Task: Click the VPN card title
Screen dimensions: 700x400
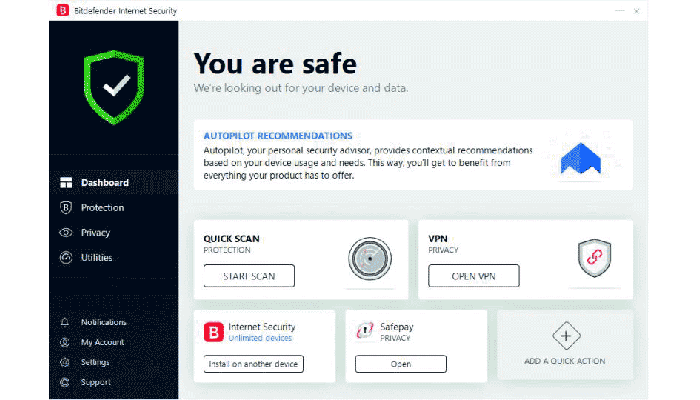Action: tap(438, 239)
